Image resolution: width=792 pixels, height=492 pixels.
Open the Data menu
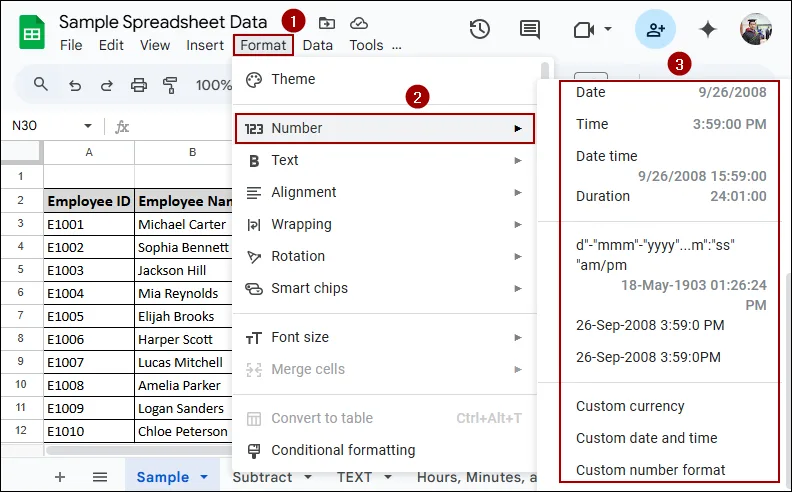coord(317,45)
